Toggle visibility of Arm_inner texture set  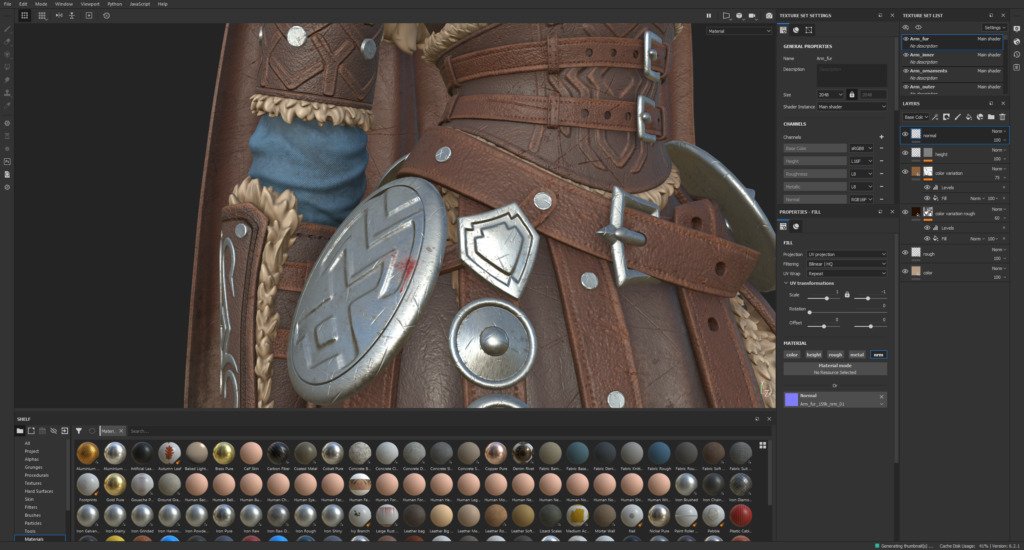(906, 56)
